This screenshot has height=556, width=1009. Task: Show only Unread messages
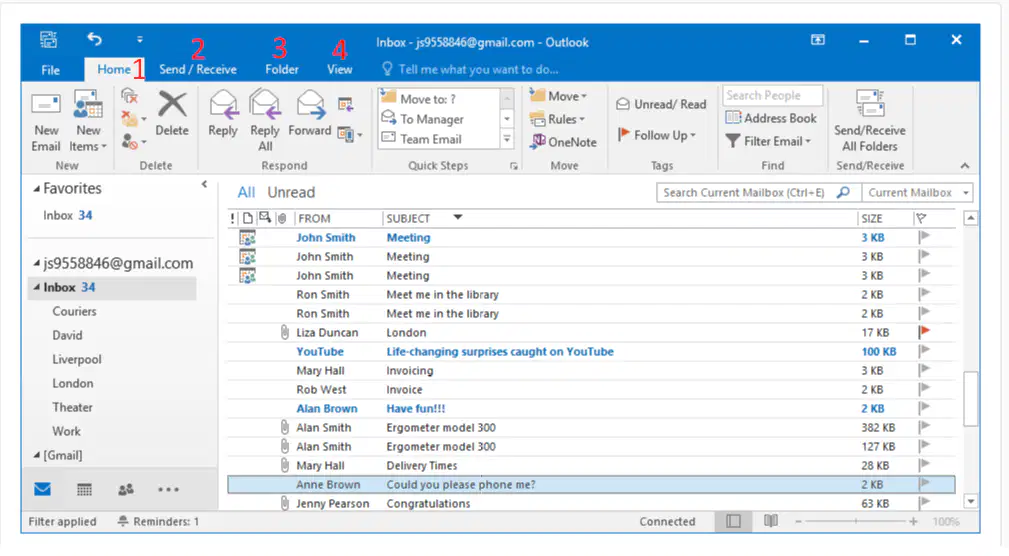[x=291, y=192]
